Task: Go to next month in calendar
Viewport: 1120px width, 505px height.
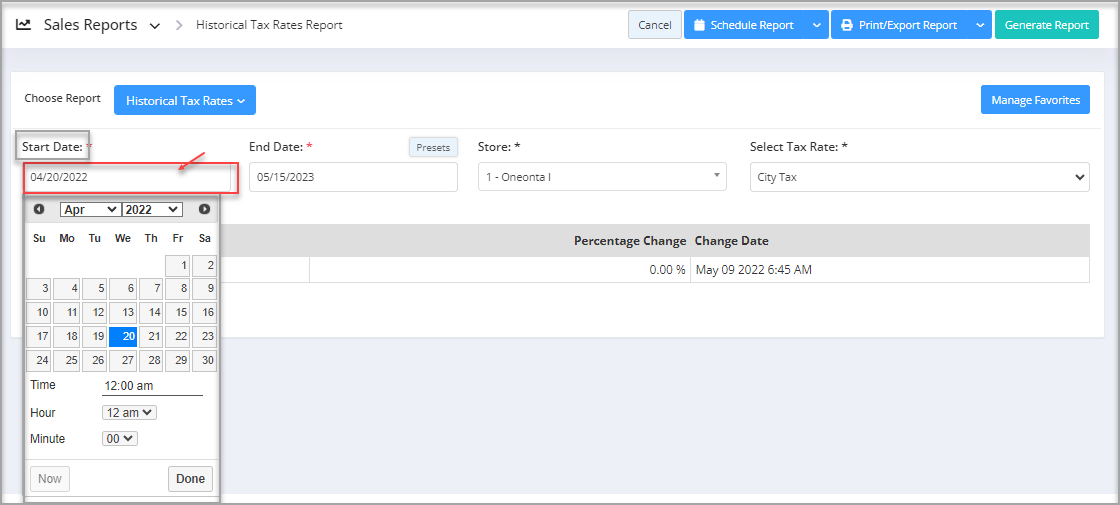Action: coord(204,209)
